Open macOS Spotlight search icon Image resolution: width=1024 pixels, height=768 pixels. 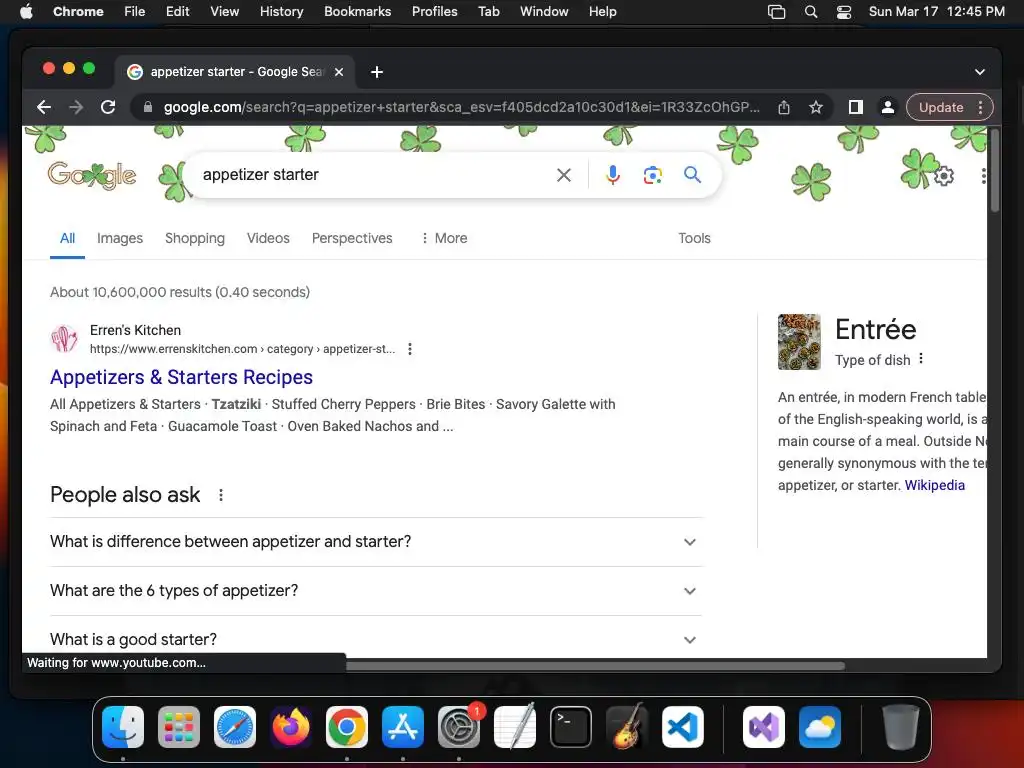(810, 12)
